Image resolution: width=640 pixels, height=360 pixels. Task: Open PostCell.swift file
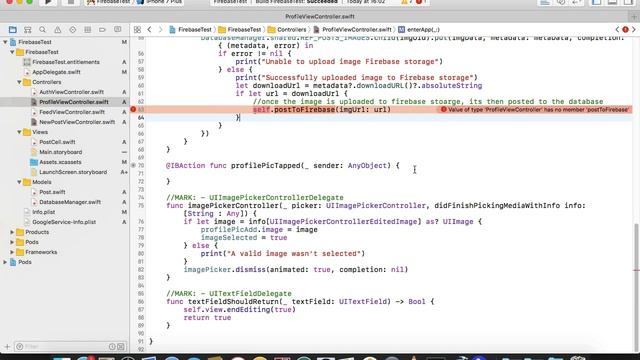[x=57, y=142]
